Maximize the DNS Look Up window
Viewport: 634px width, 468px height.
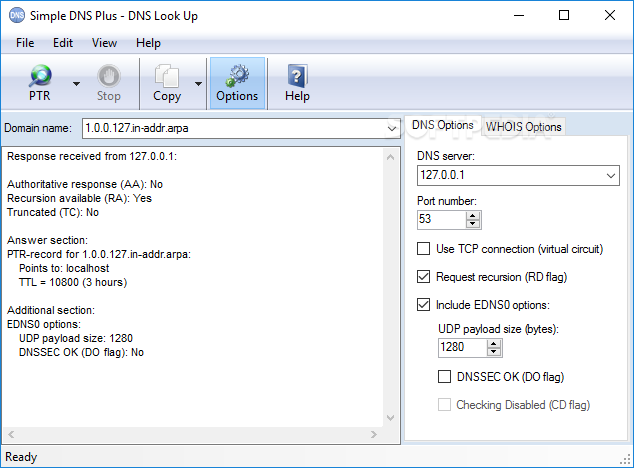tap(564, 15)
